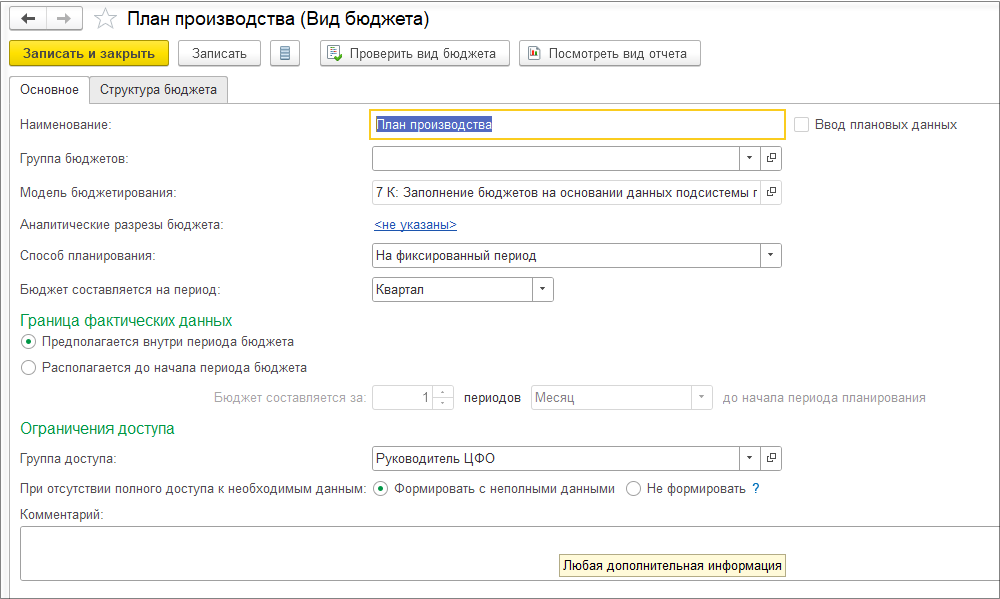The width and height of the screenshot is (1000, 599).
Task: Click the не указаны analytics link
Action: pyautogui.click(x=415, y=225)
